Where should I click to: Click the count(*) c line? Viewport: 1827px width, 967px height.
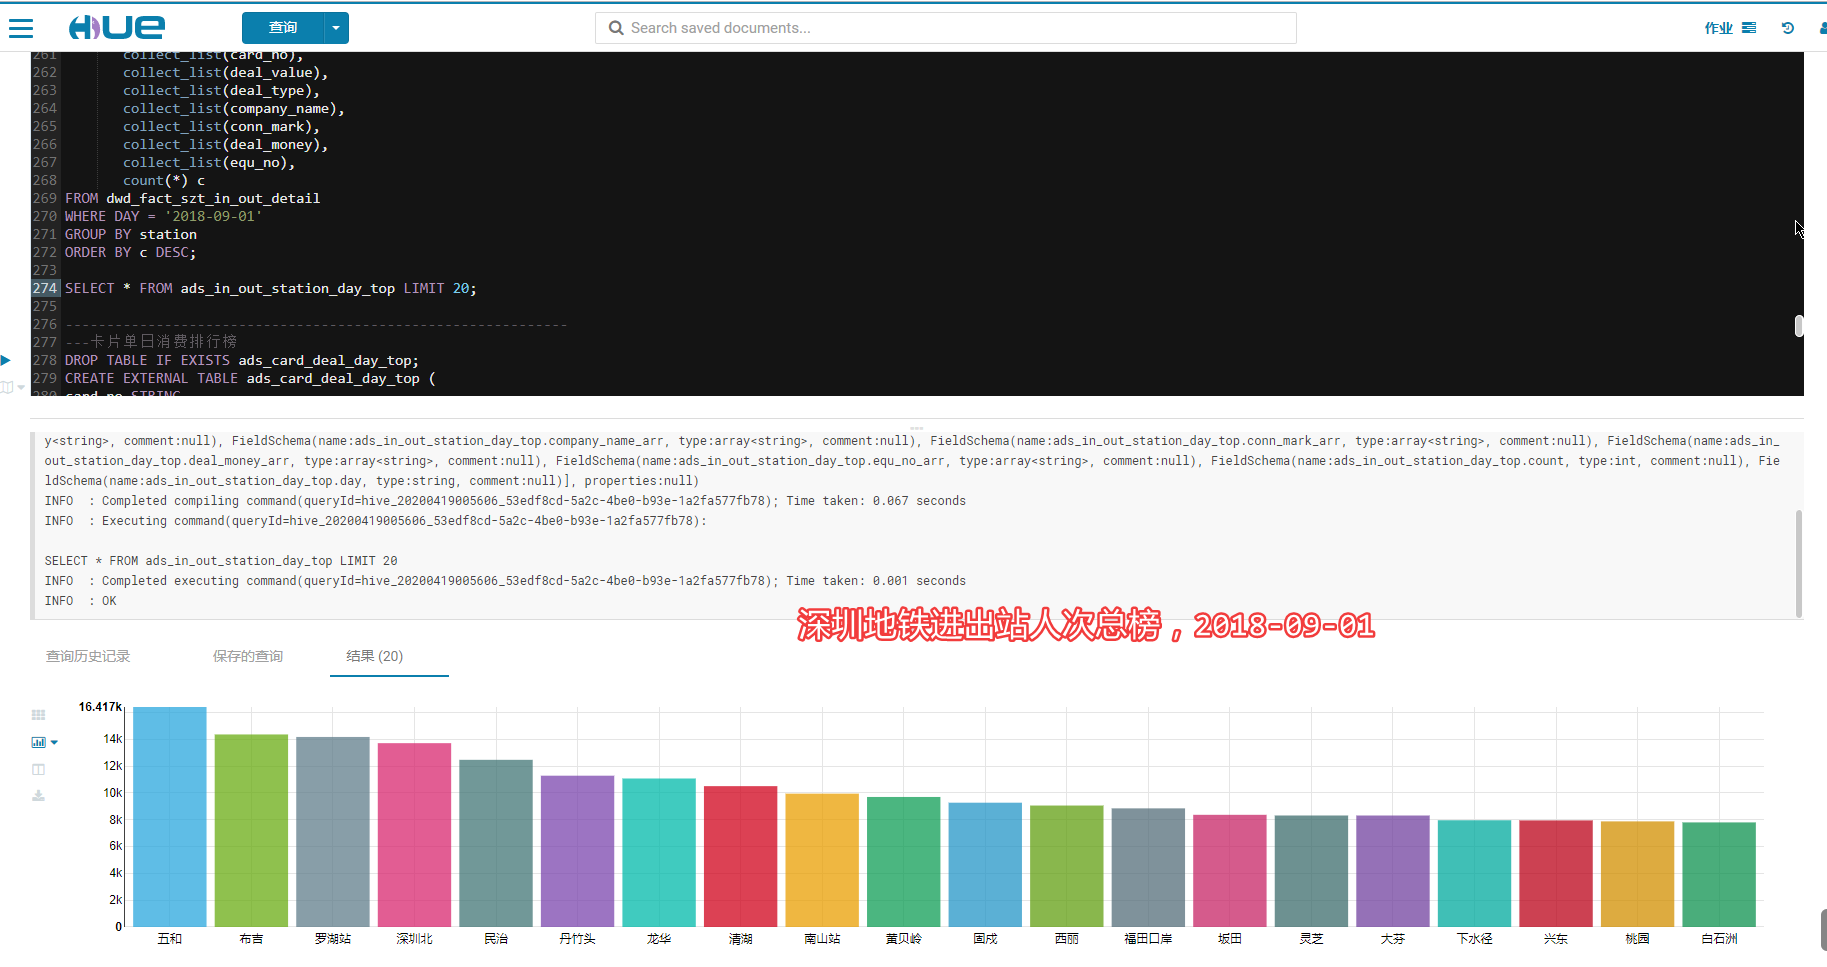pos(164,180)
